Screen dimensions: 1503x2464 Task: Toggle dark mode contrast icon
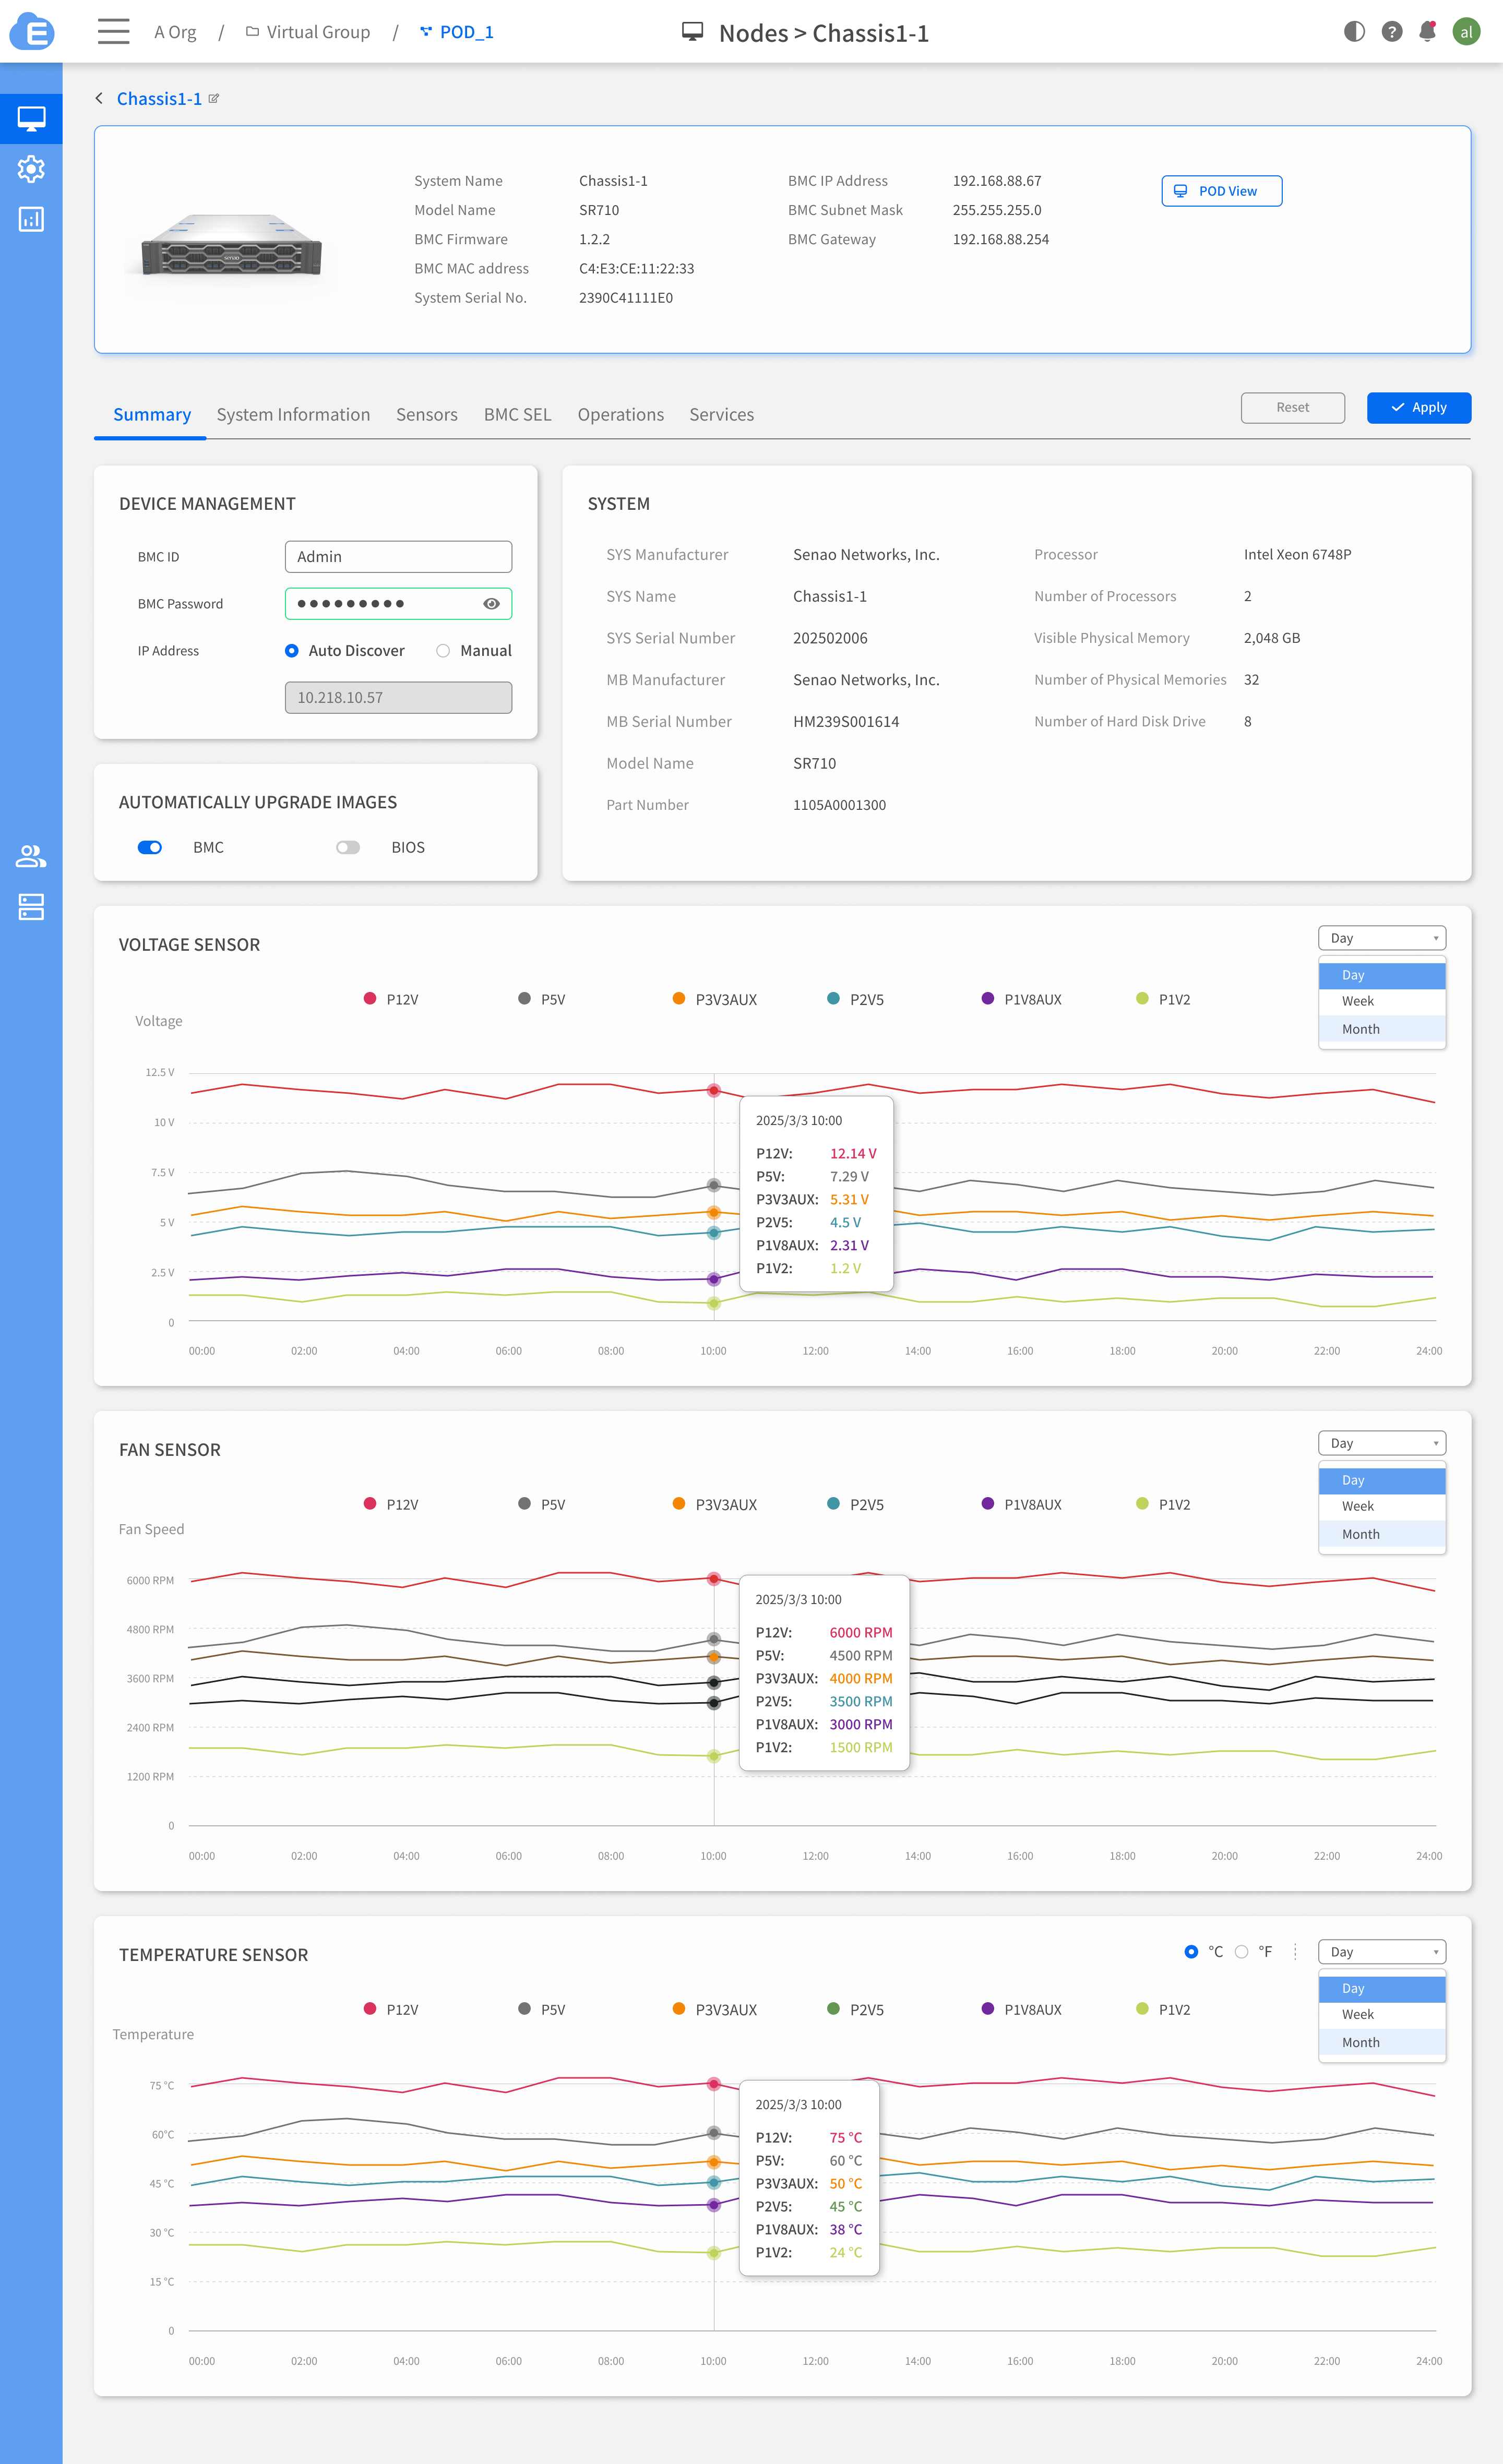[x=1354, y=32]
